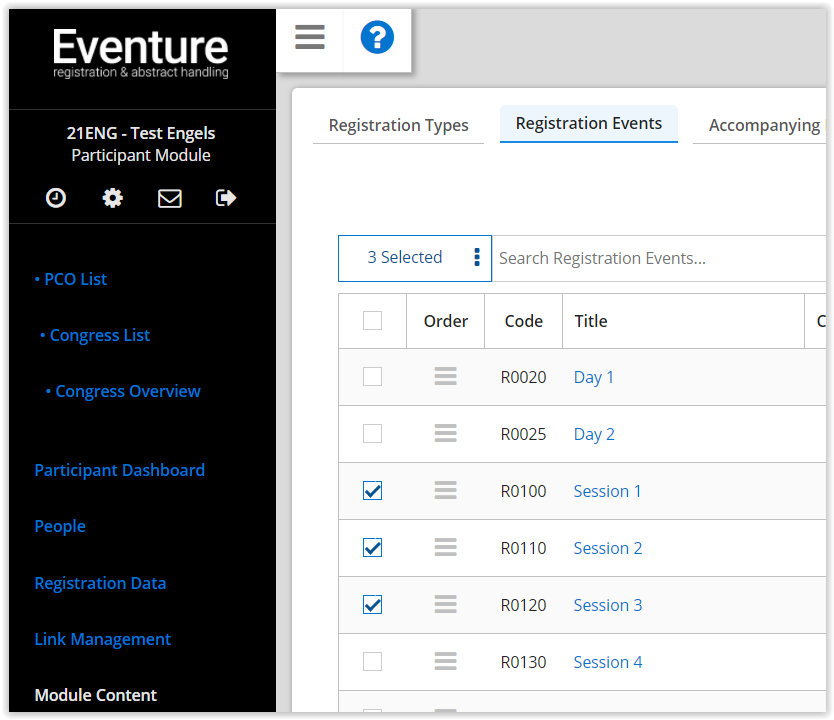Viewport: 834px width, 720px height.
Task: Uncheck the Session 2 checkbox
Action: pyautogui.click(x=372, y=547)
